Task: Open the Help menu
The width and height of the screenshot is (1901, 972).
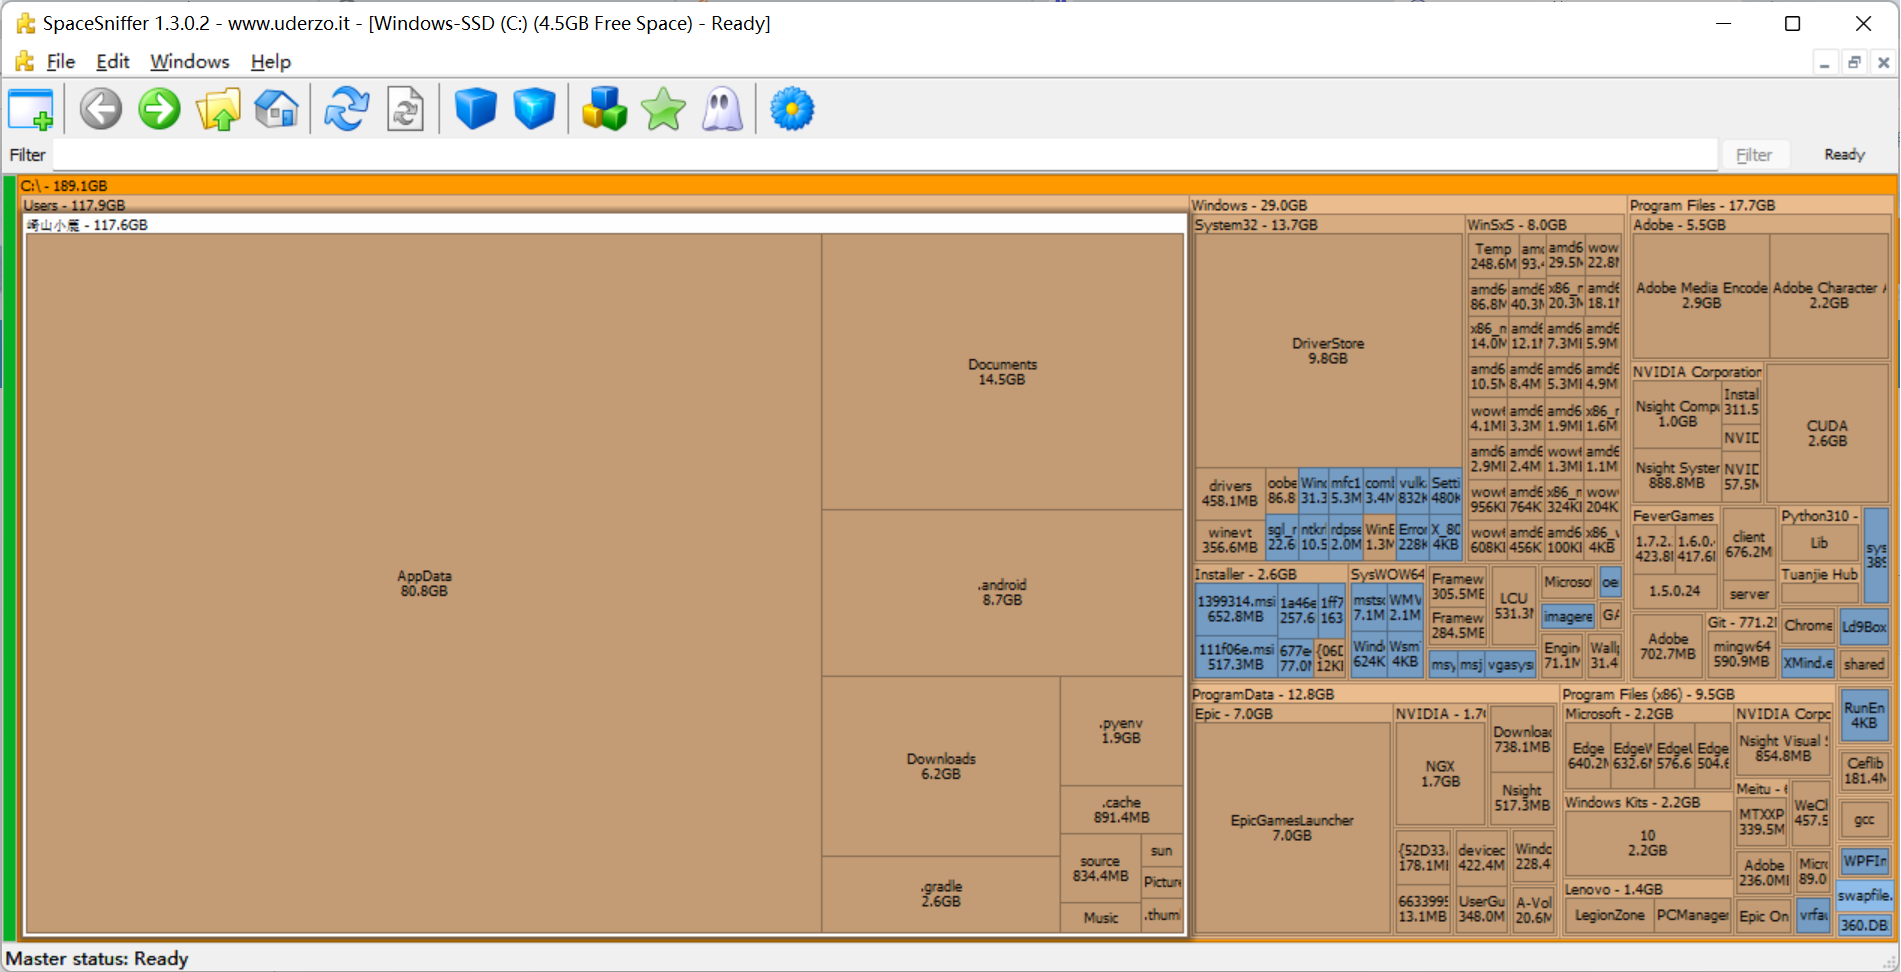Action: [270, 62]
